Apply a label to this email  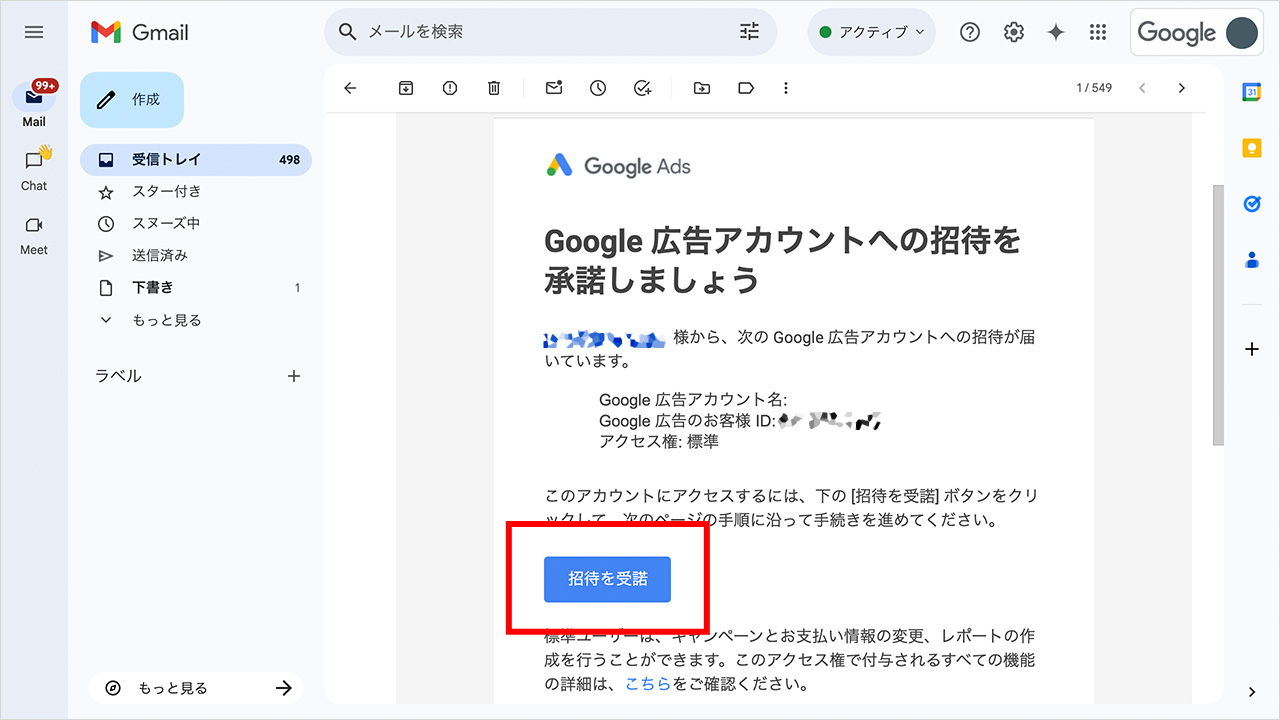(746, 88)
